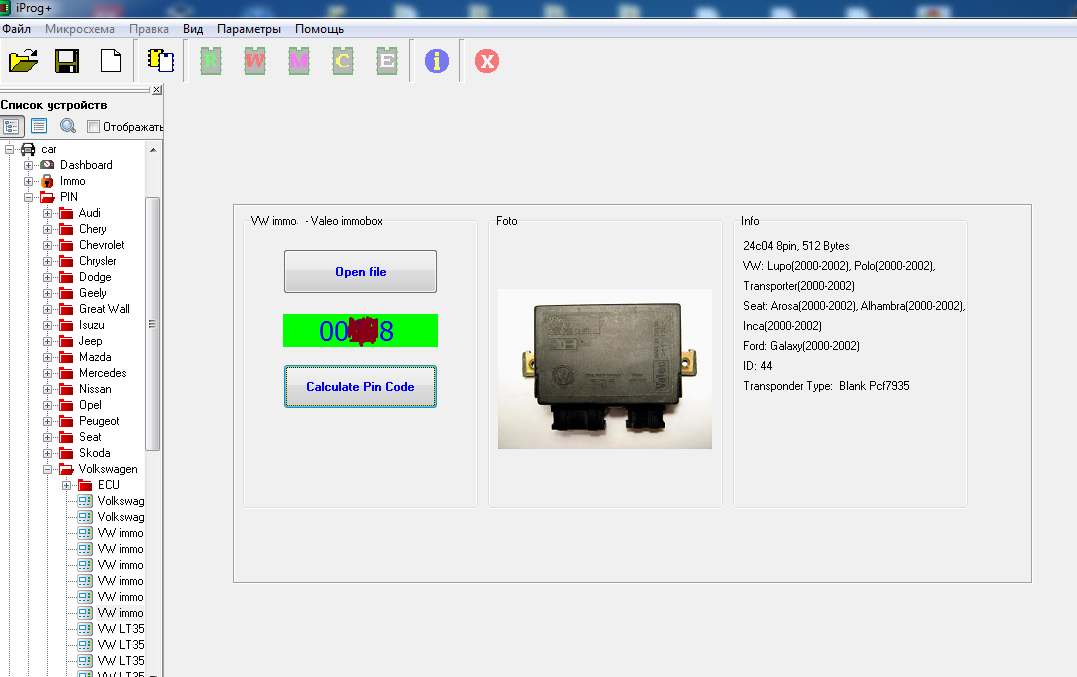The image size is (1077, 677).
Task: Switch device list to list view icon
Action: [x=39, y=126]
